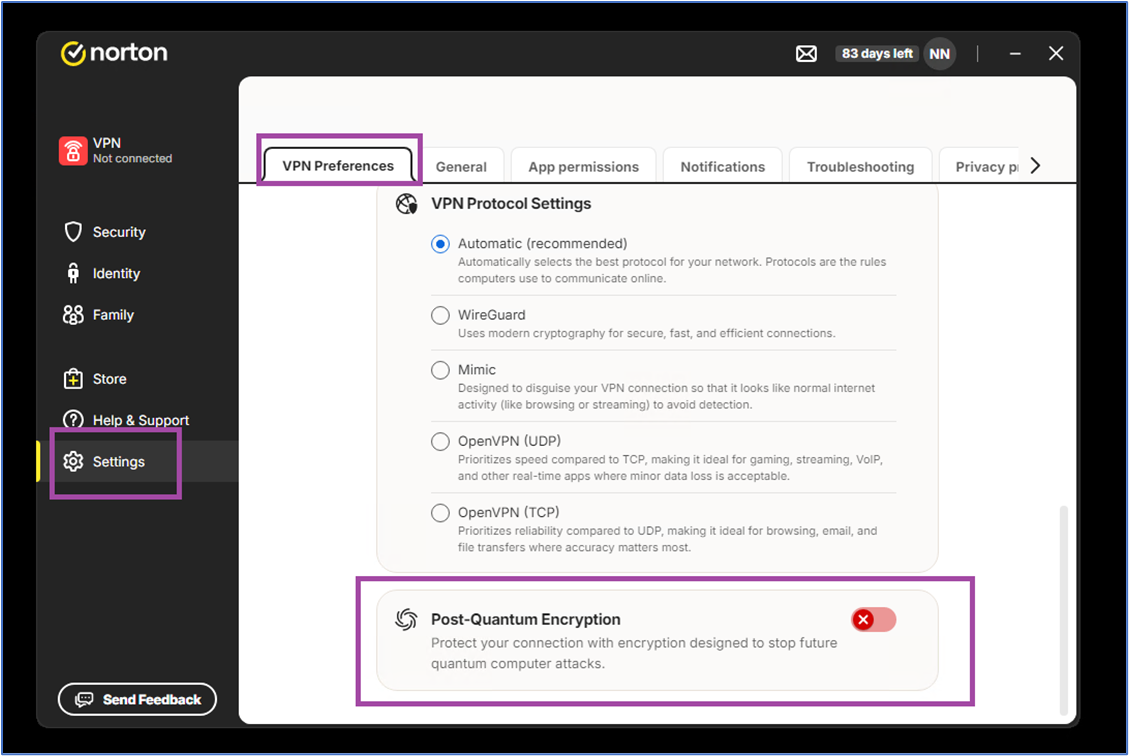Open Security in the sidebar
1129x756 pixels.
pyautogui.click(x=137, y=232)
